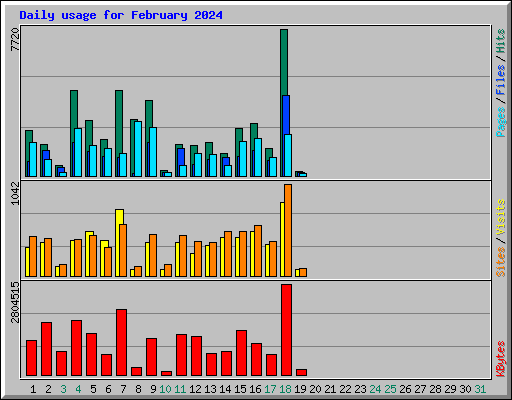512x400 pixels.
Task: Click day 26 on the date axis
Action: click(405, 389)
